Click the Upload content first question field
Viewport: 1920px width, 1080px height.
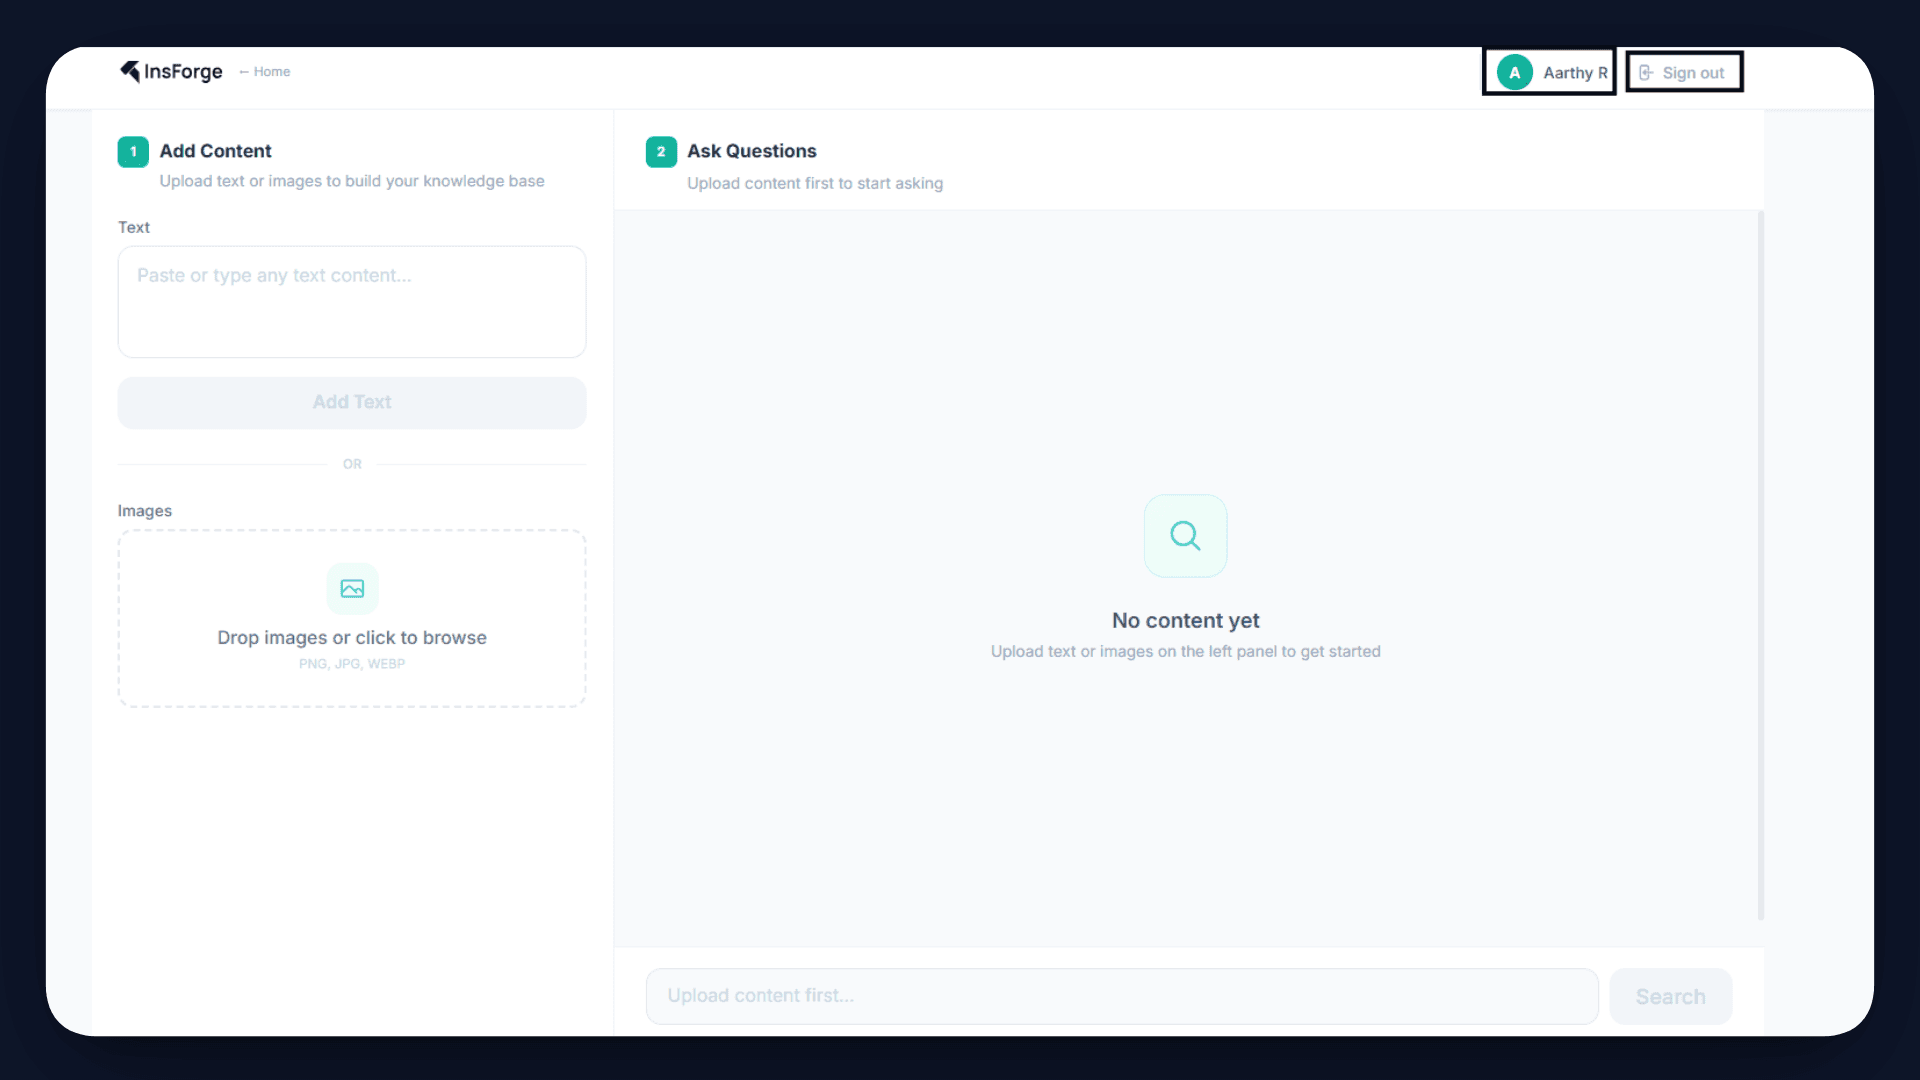click(x=1121, y=996)
